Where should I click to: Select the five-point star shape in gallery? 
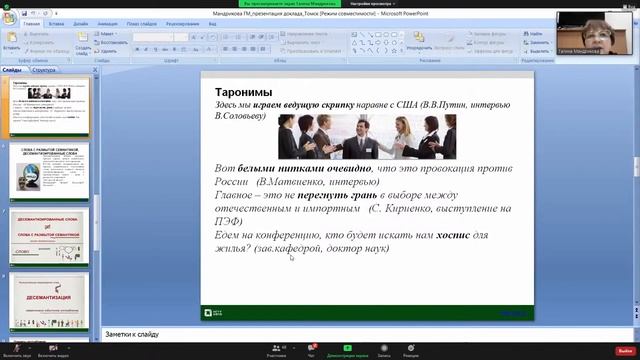tap(394, 51)
